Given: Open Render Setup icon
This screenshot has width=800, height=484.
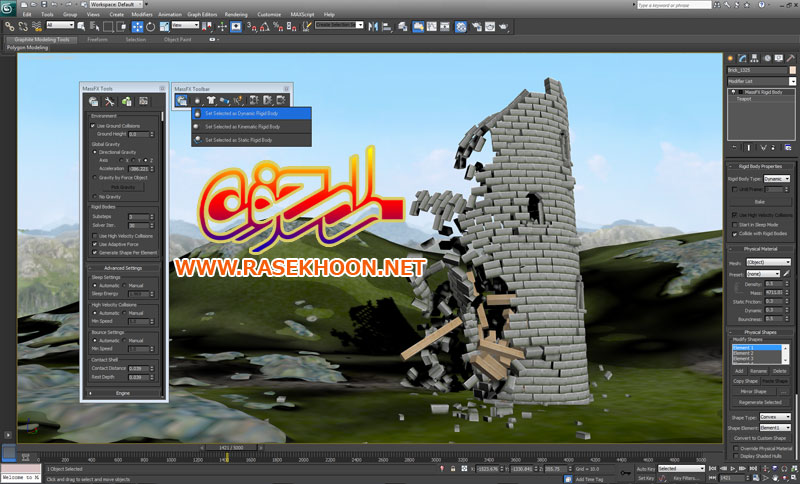Looking at the screenshot, I should (477, 27).
